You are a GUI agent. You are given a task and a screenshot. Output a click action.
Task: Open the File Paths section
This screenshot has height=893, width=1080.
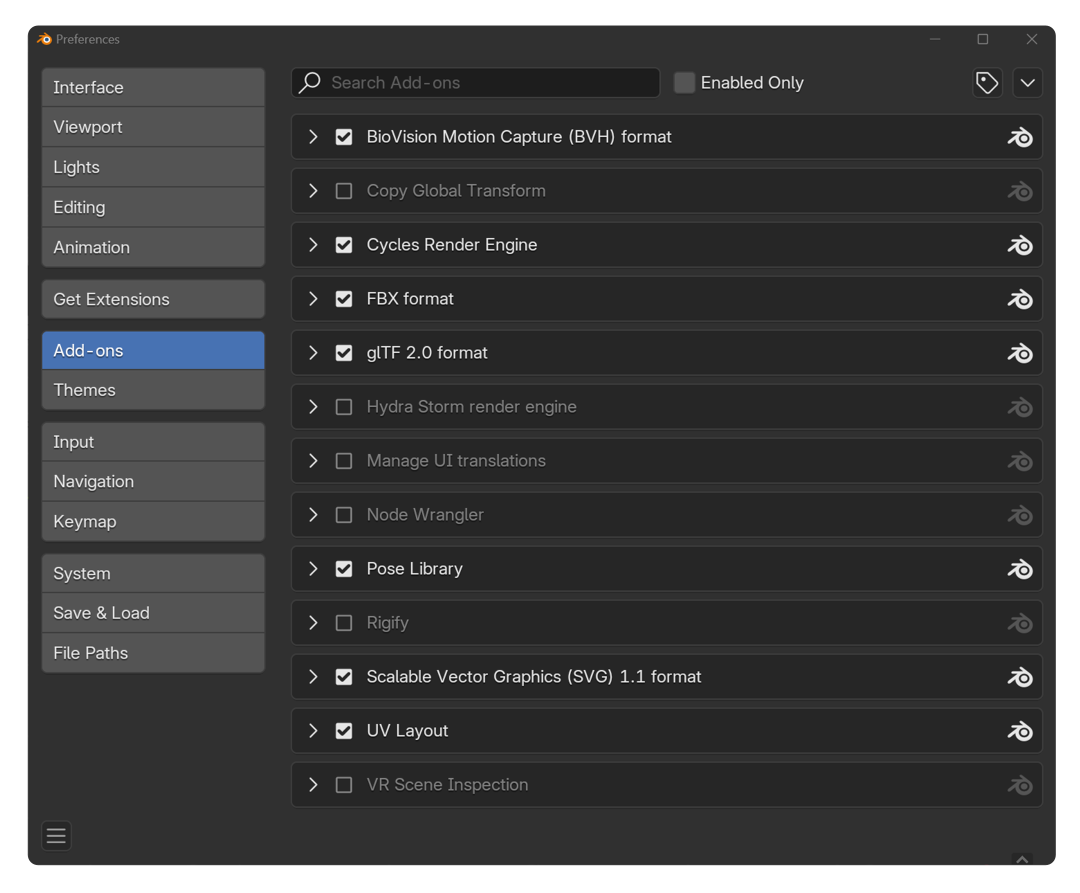click(x=153, y=653)
